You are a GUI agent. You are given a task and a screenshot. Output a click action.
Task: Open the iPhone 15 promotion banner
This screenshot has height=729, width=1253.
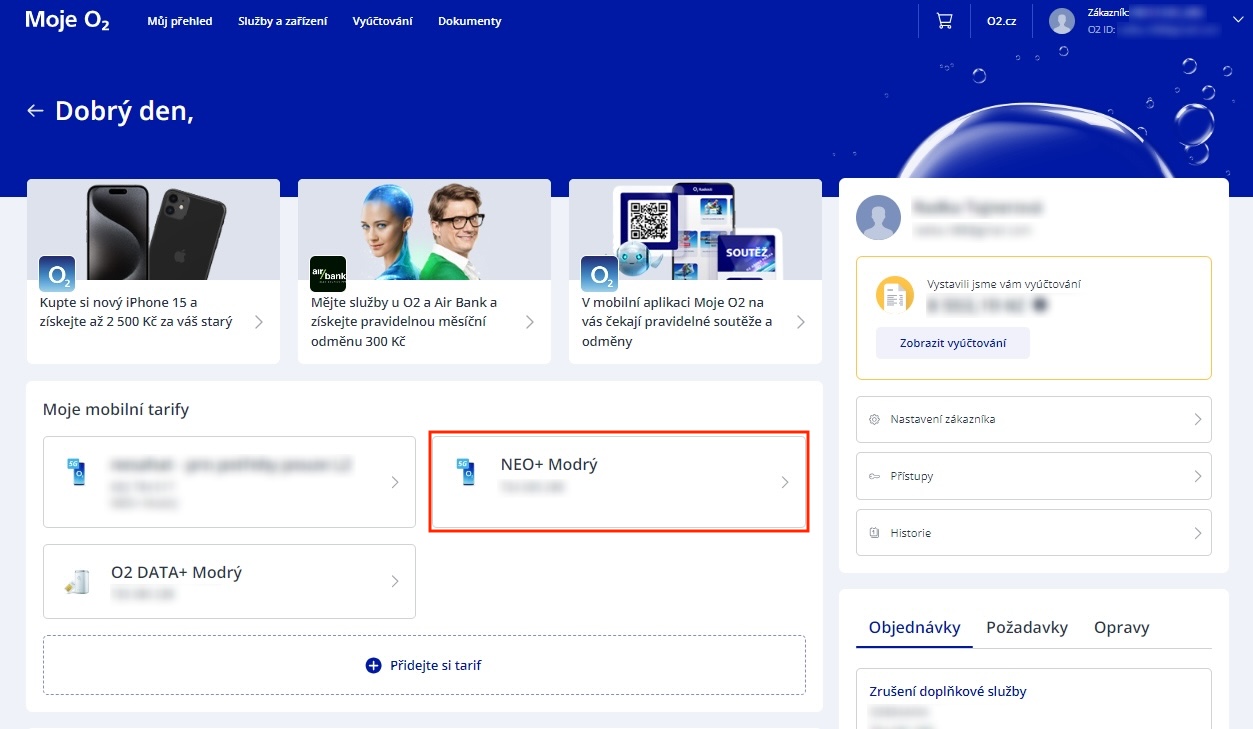[152, 270]
